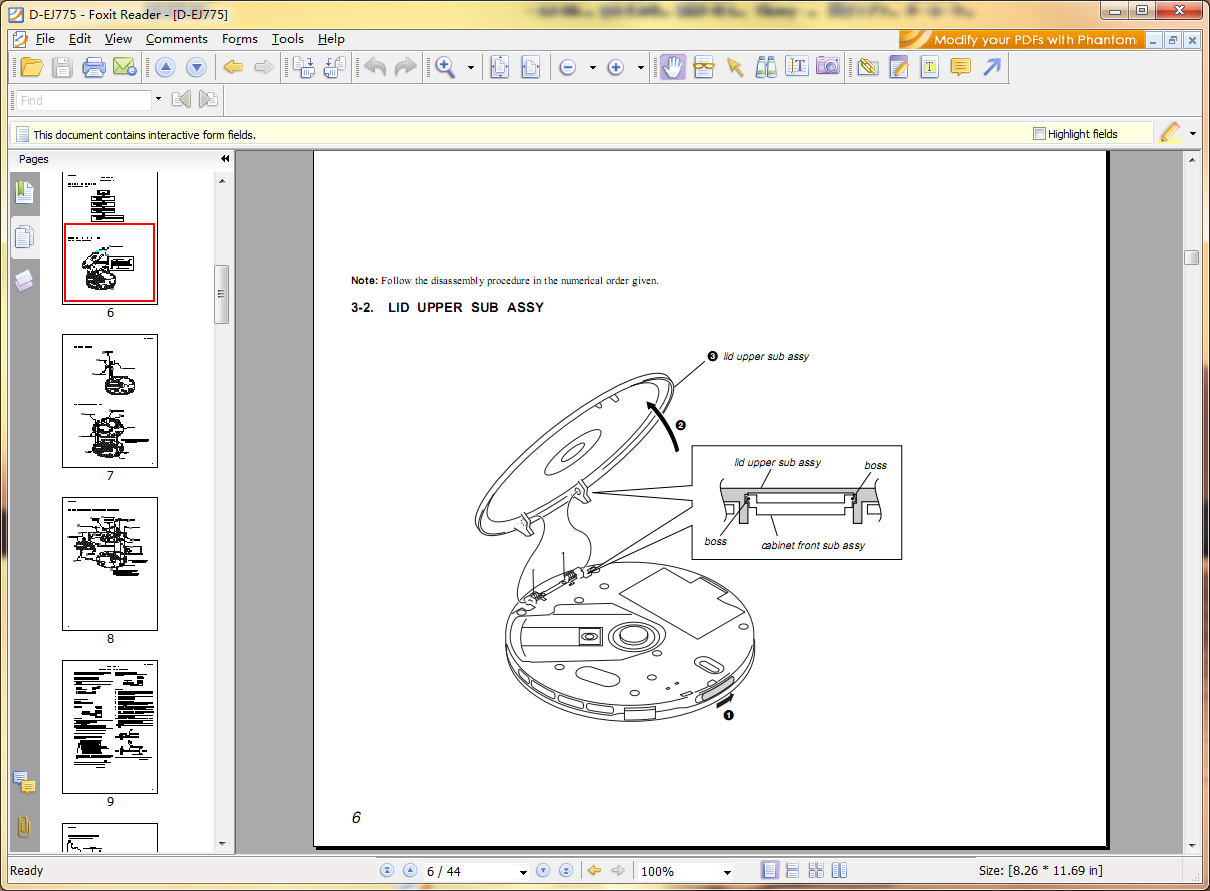The image size is (1210, 891).
Task: Open the Comments panel icon
Action: tap(25, 783)
